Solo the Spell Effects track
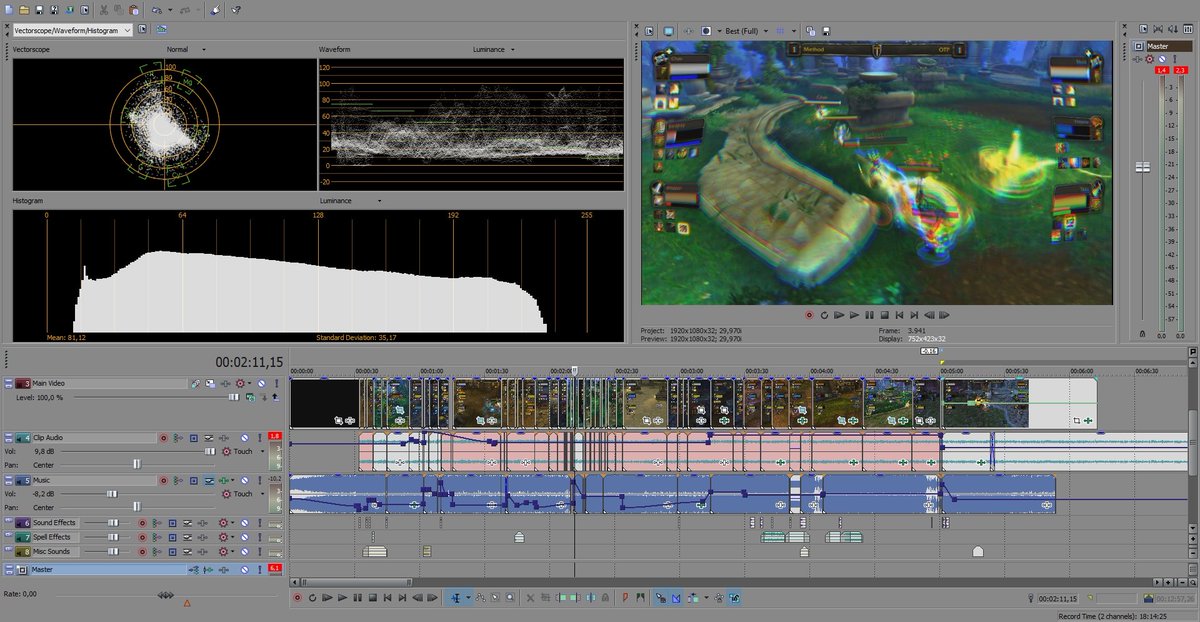Image resolution: width=1200 pixels, height=622 pixels. coord(260,537)
